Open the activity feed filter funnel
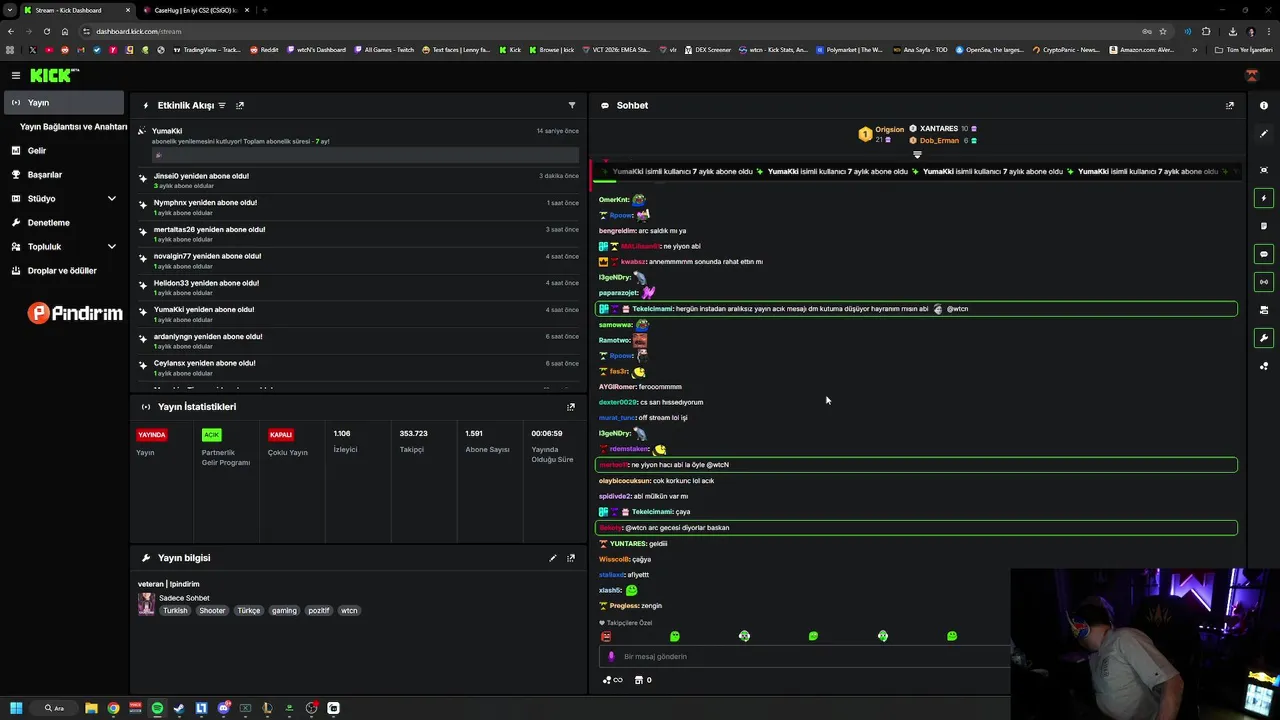 572,105
